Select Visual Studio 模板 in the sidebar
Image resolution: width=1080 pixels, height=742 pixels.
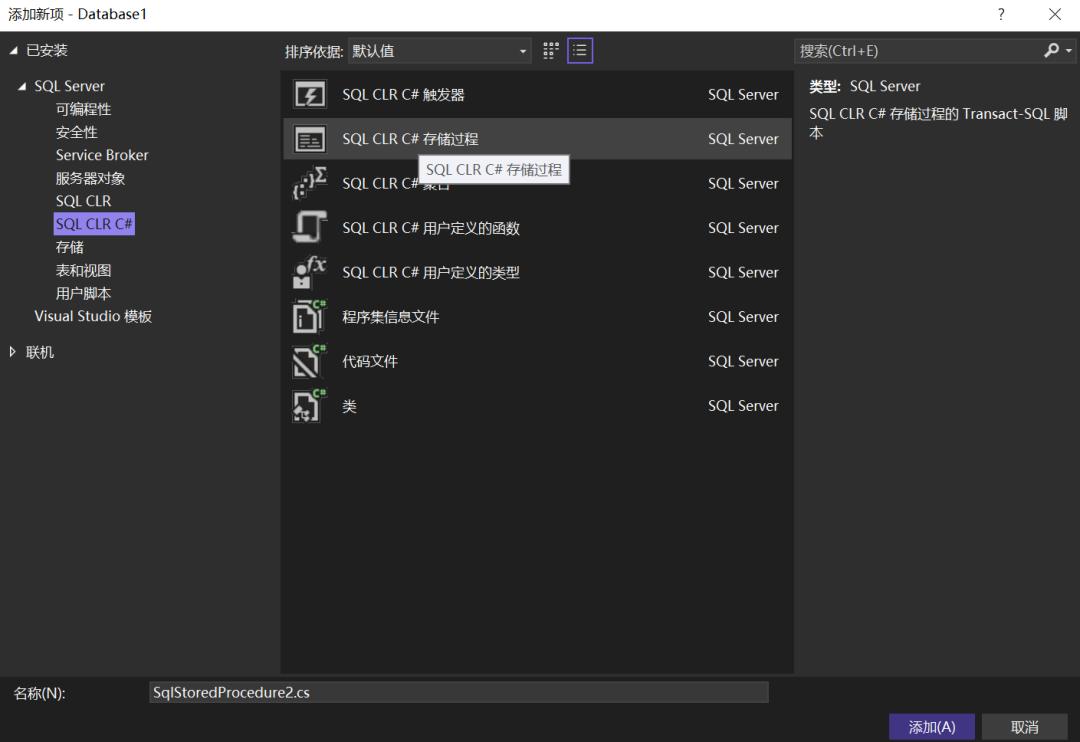[92, 316]
